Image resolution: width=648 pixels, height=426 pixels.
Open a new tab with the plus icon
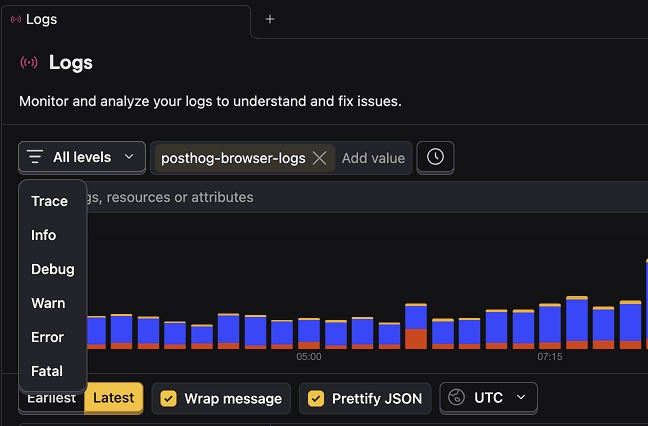tap(269, 19)
